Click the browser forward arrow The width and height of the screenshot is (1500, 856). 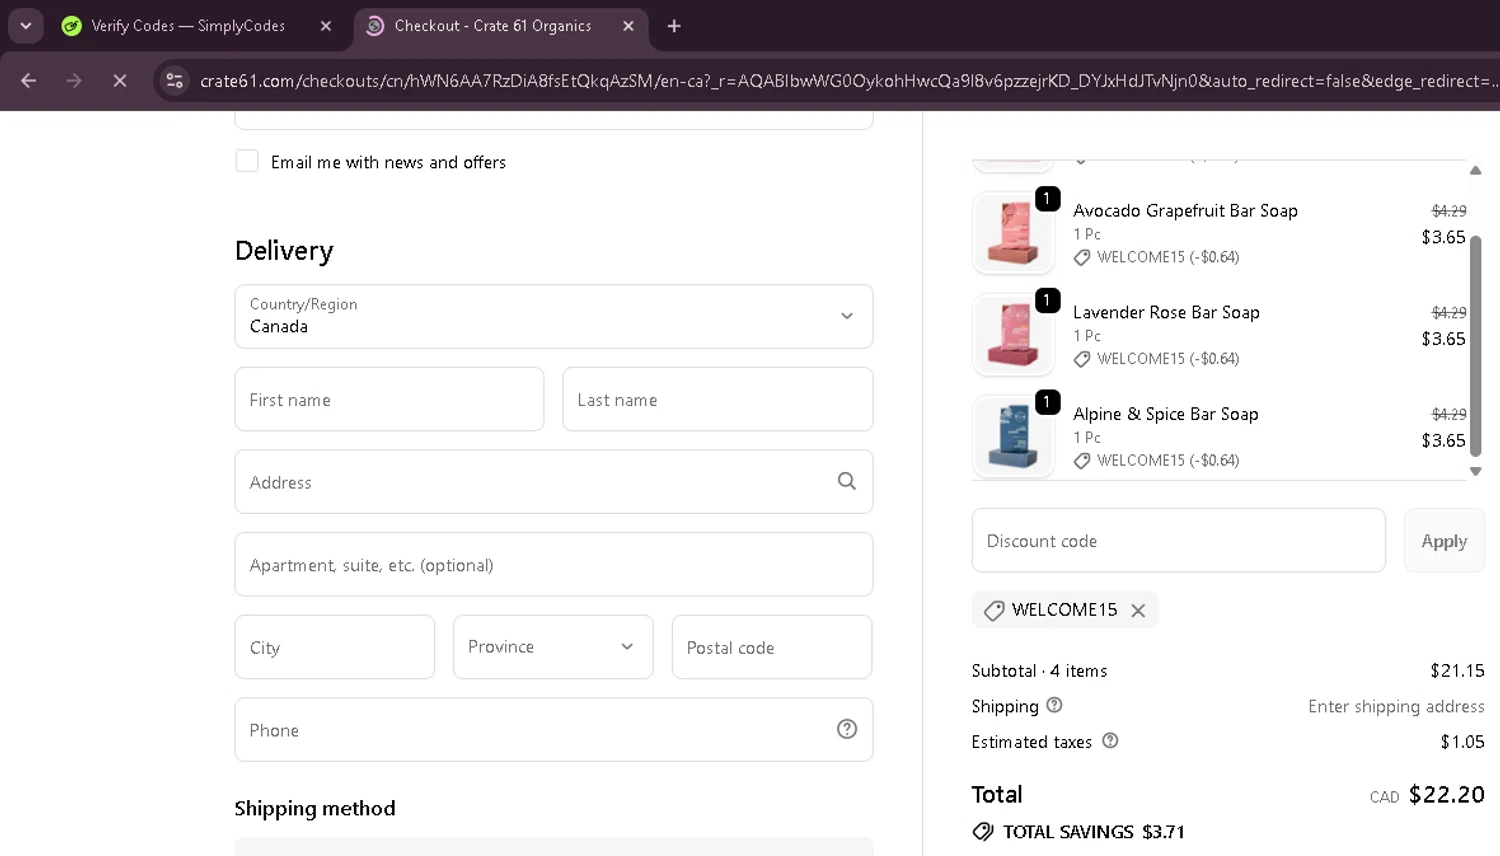coord(74,81)
